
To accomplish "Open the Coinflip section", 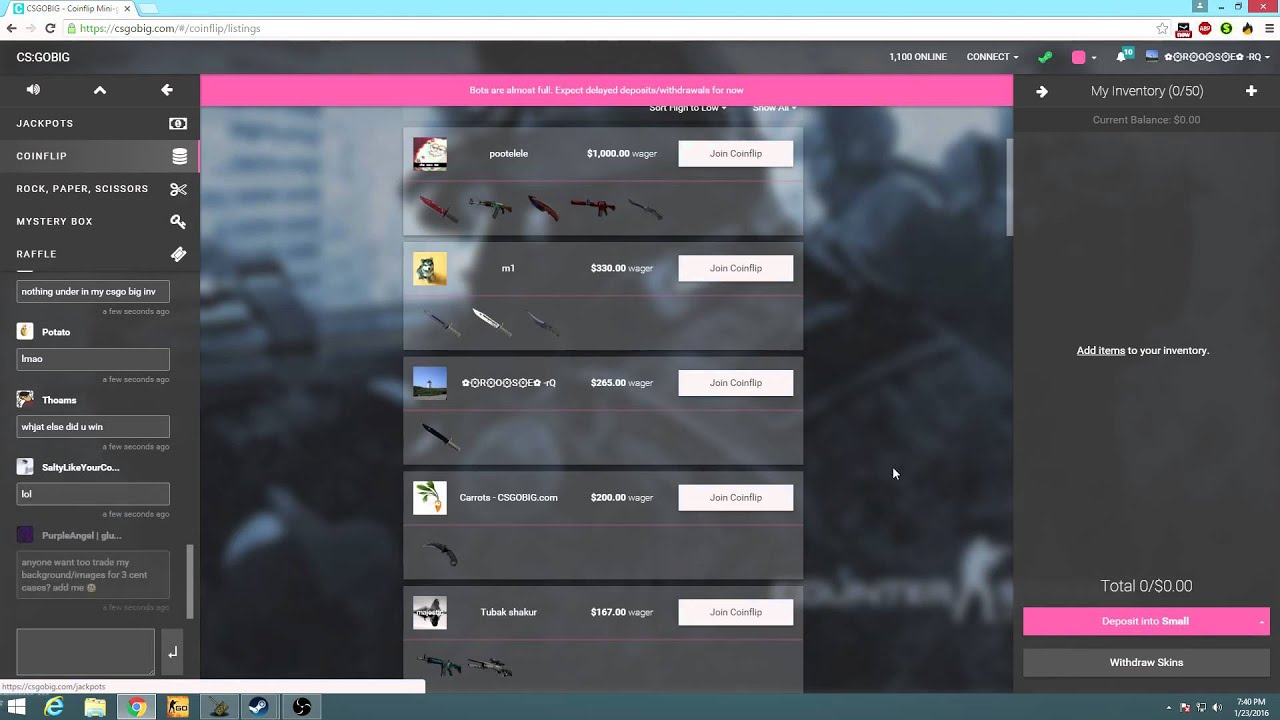I will click(100, 156).
